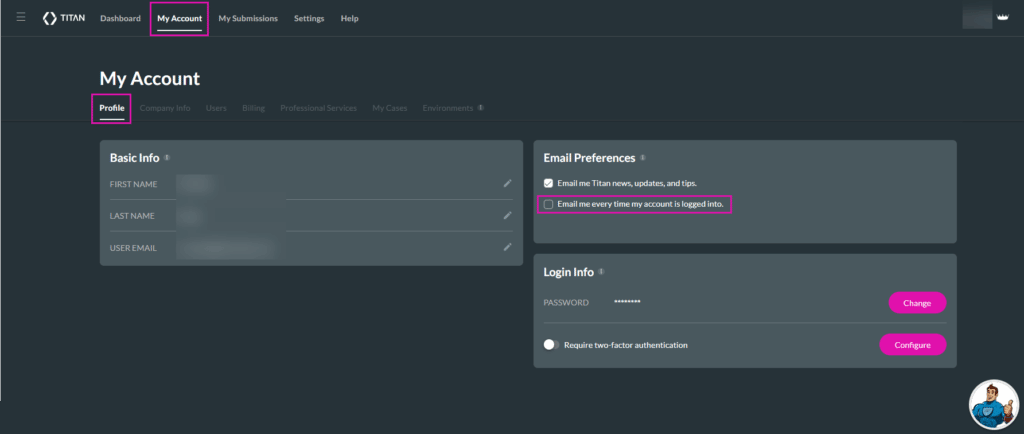This screenshot has height=434, width=1024.
Task: Open the superhero chat assistant
Action: (x=993, y=403)
